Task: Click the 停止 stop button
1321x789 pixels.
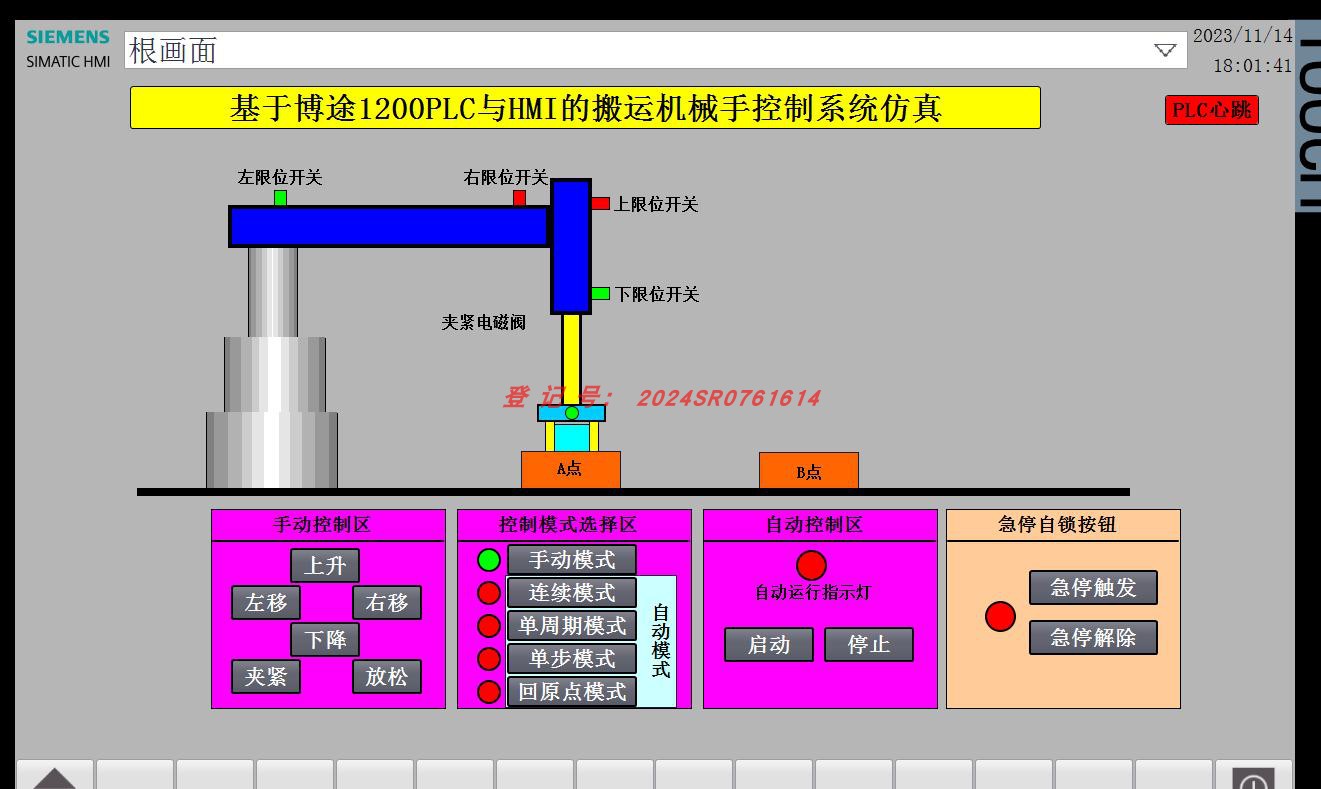Action: tap(869, 645)
